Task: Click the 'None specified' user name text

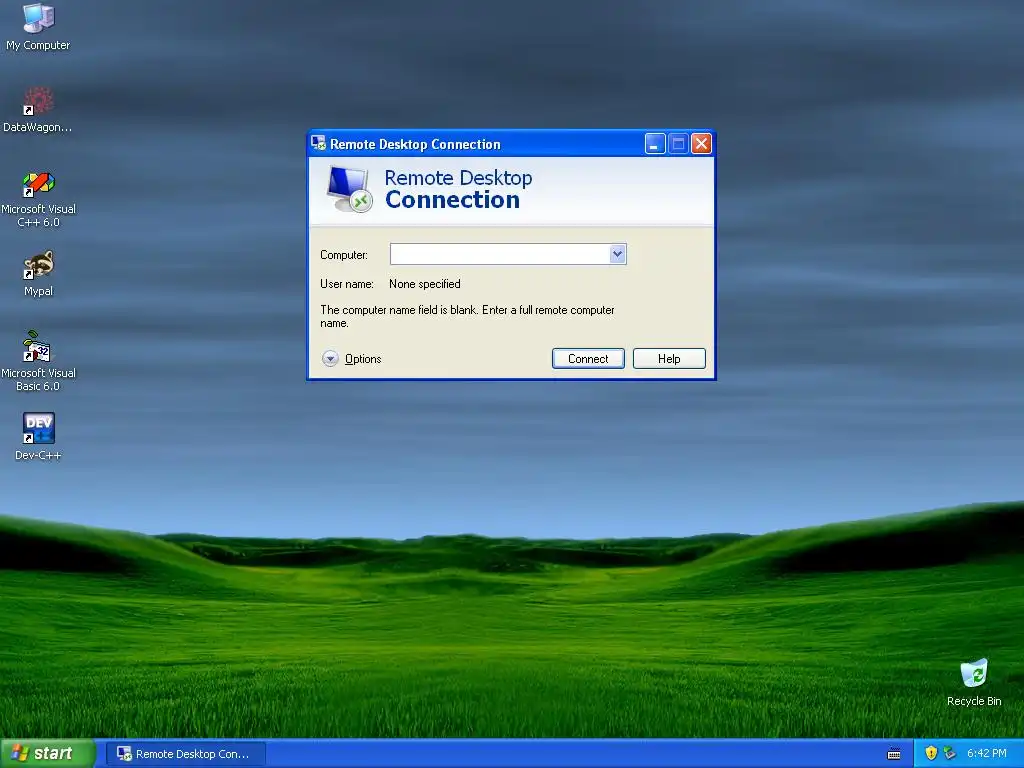Action: tap(424, 284)
